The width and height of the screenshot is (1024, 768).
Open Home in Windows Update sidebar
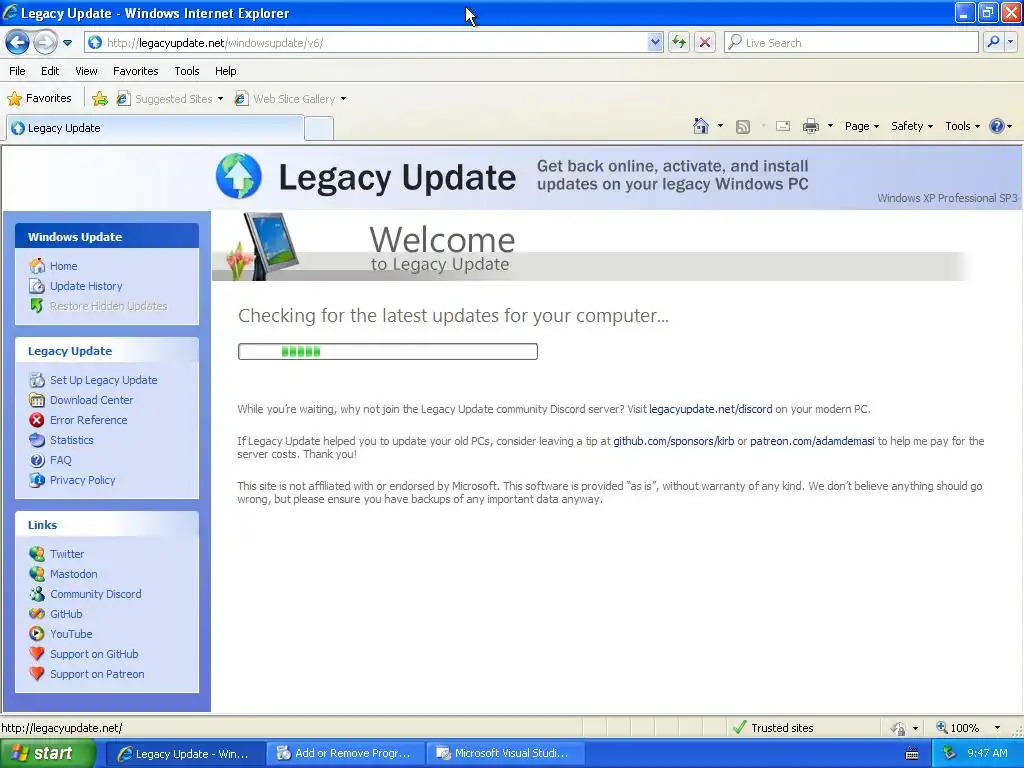point(63,266)
